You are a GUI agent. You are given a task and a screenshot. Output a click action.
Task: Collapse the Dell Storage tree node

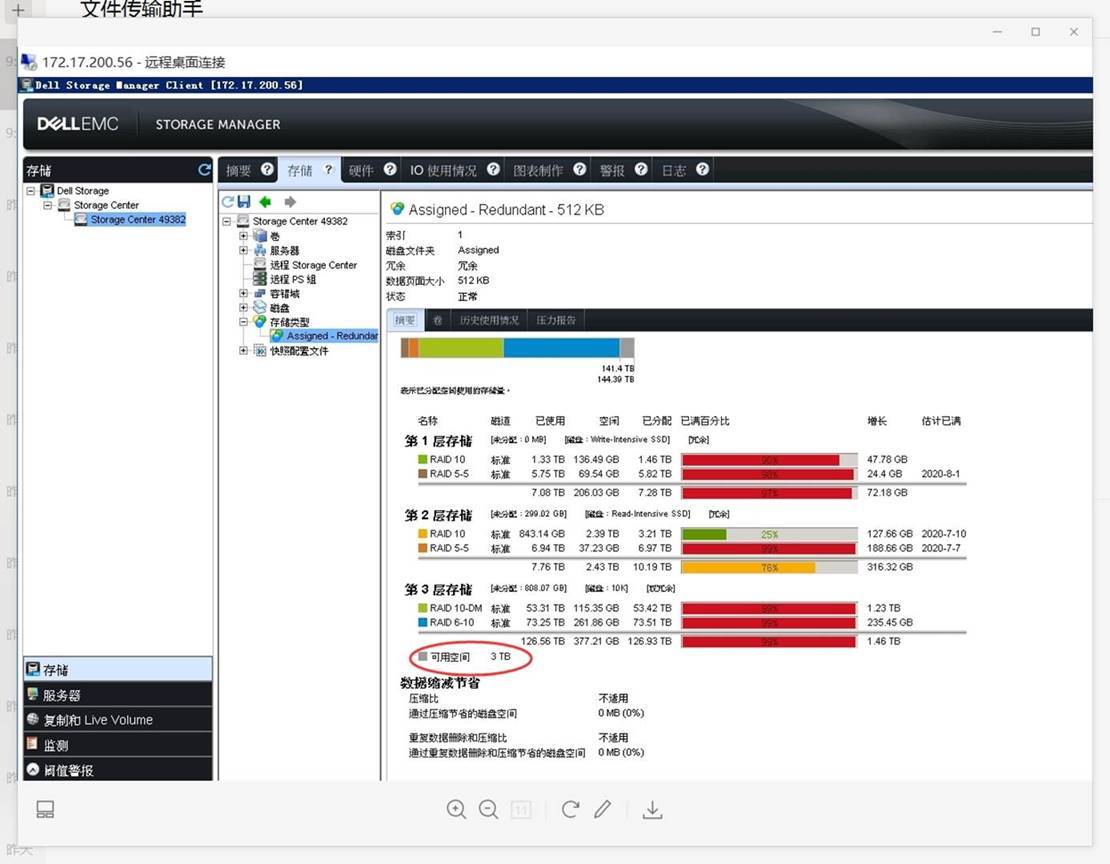coord(31,191)
